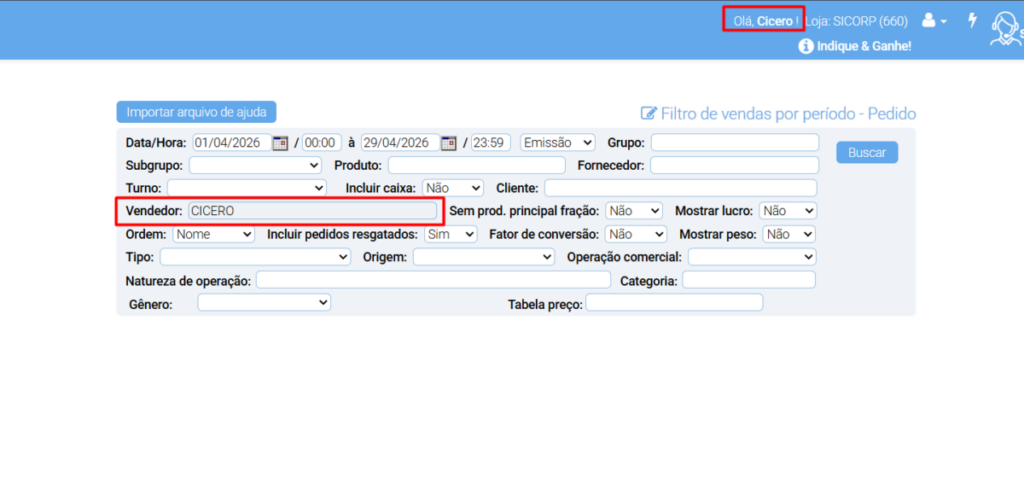
Task: Expand the Origem dropdown
Action: pos(484,257)
